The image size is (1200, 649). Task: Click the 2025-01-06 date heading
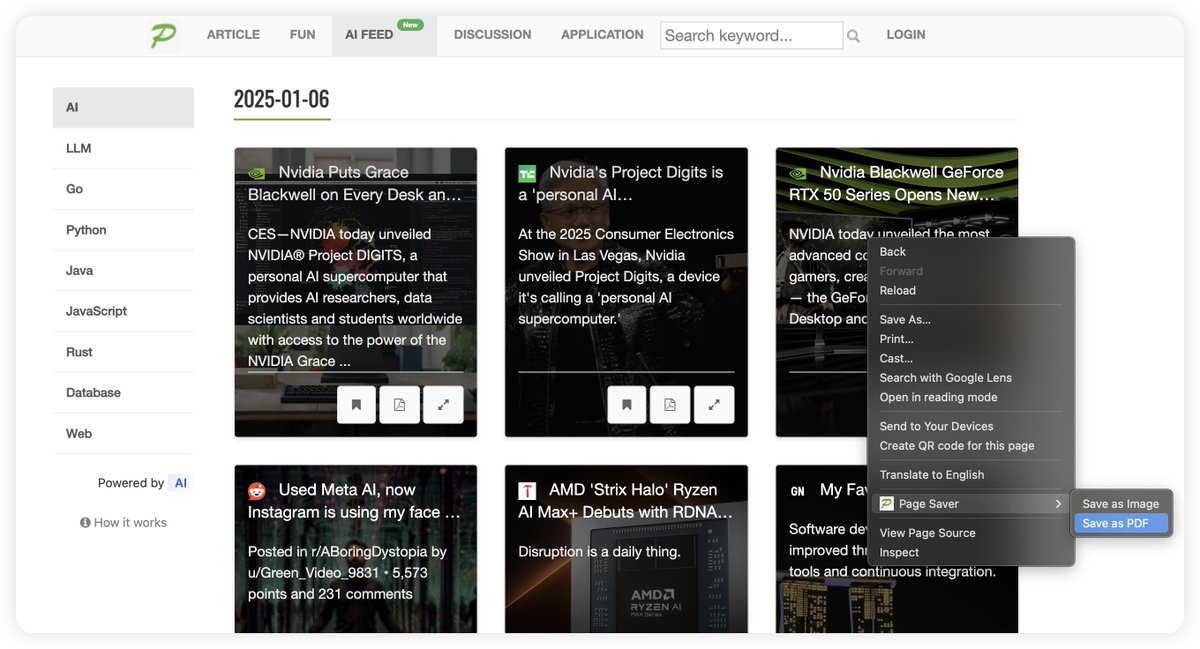[281, 99]
